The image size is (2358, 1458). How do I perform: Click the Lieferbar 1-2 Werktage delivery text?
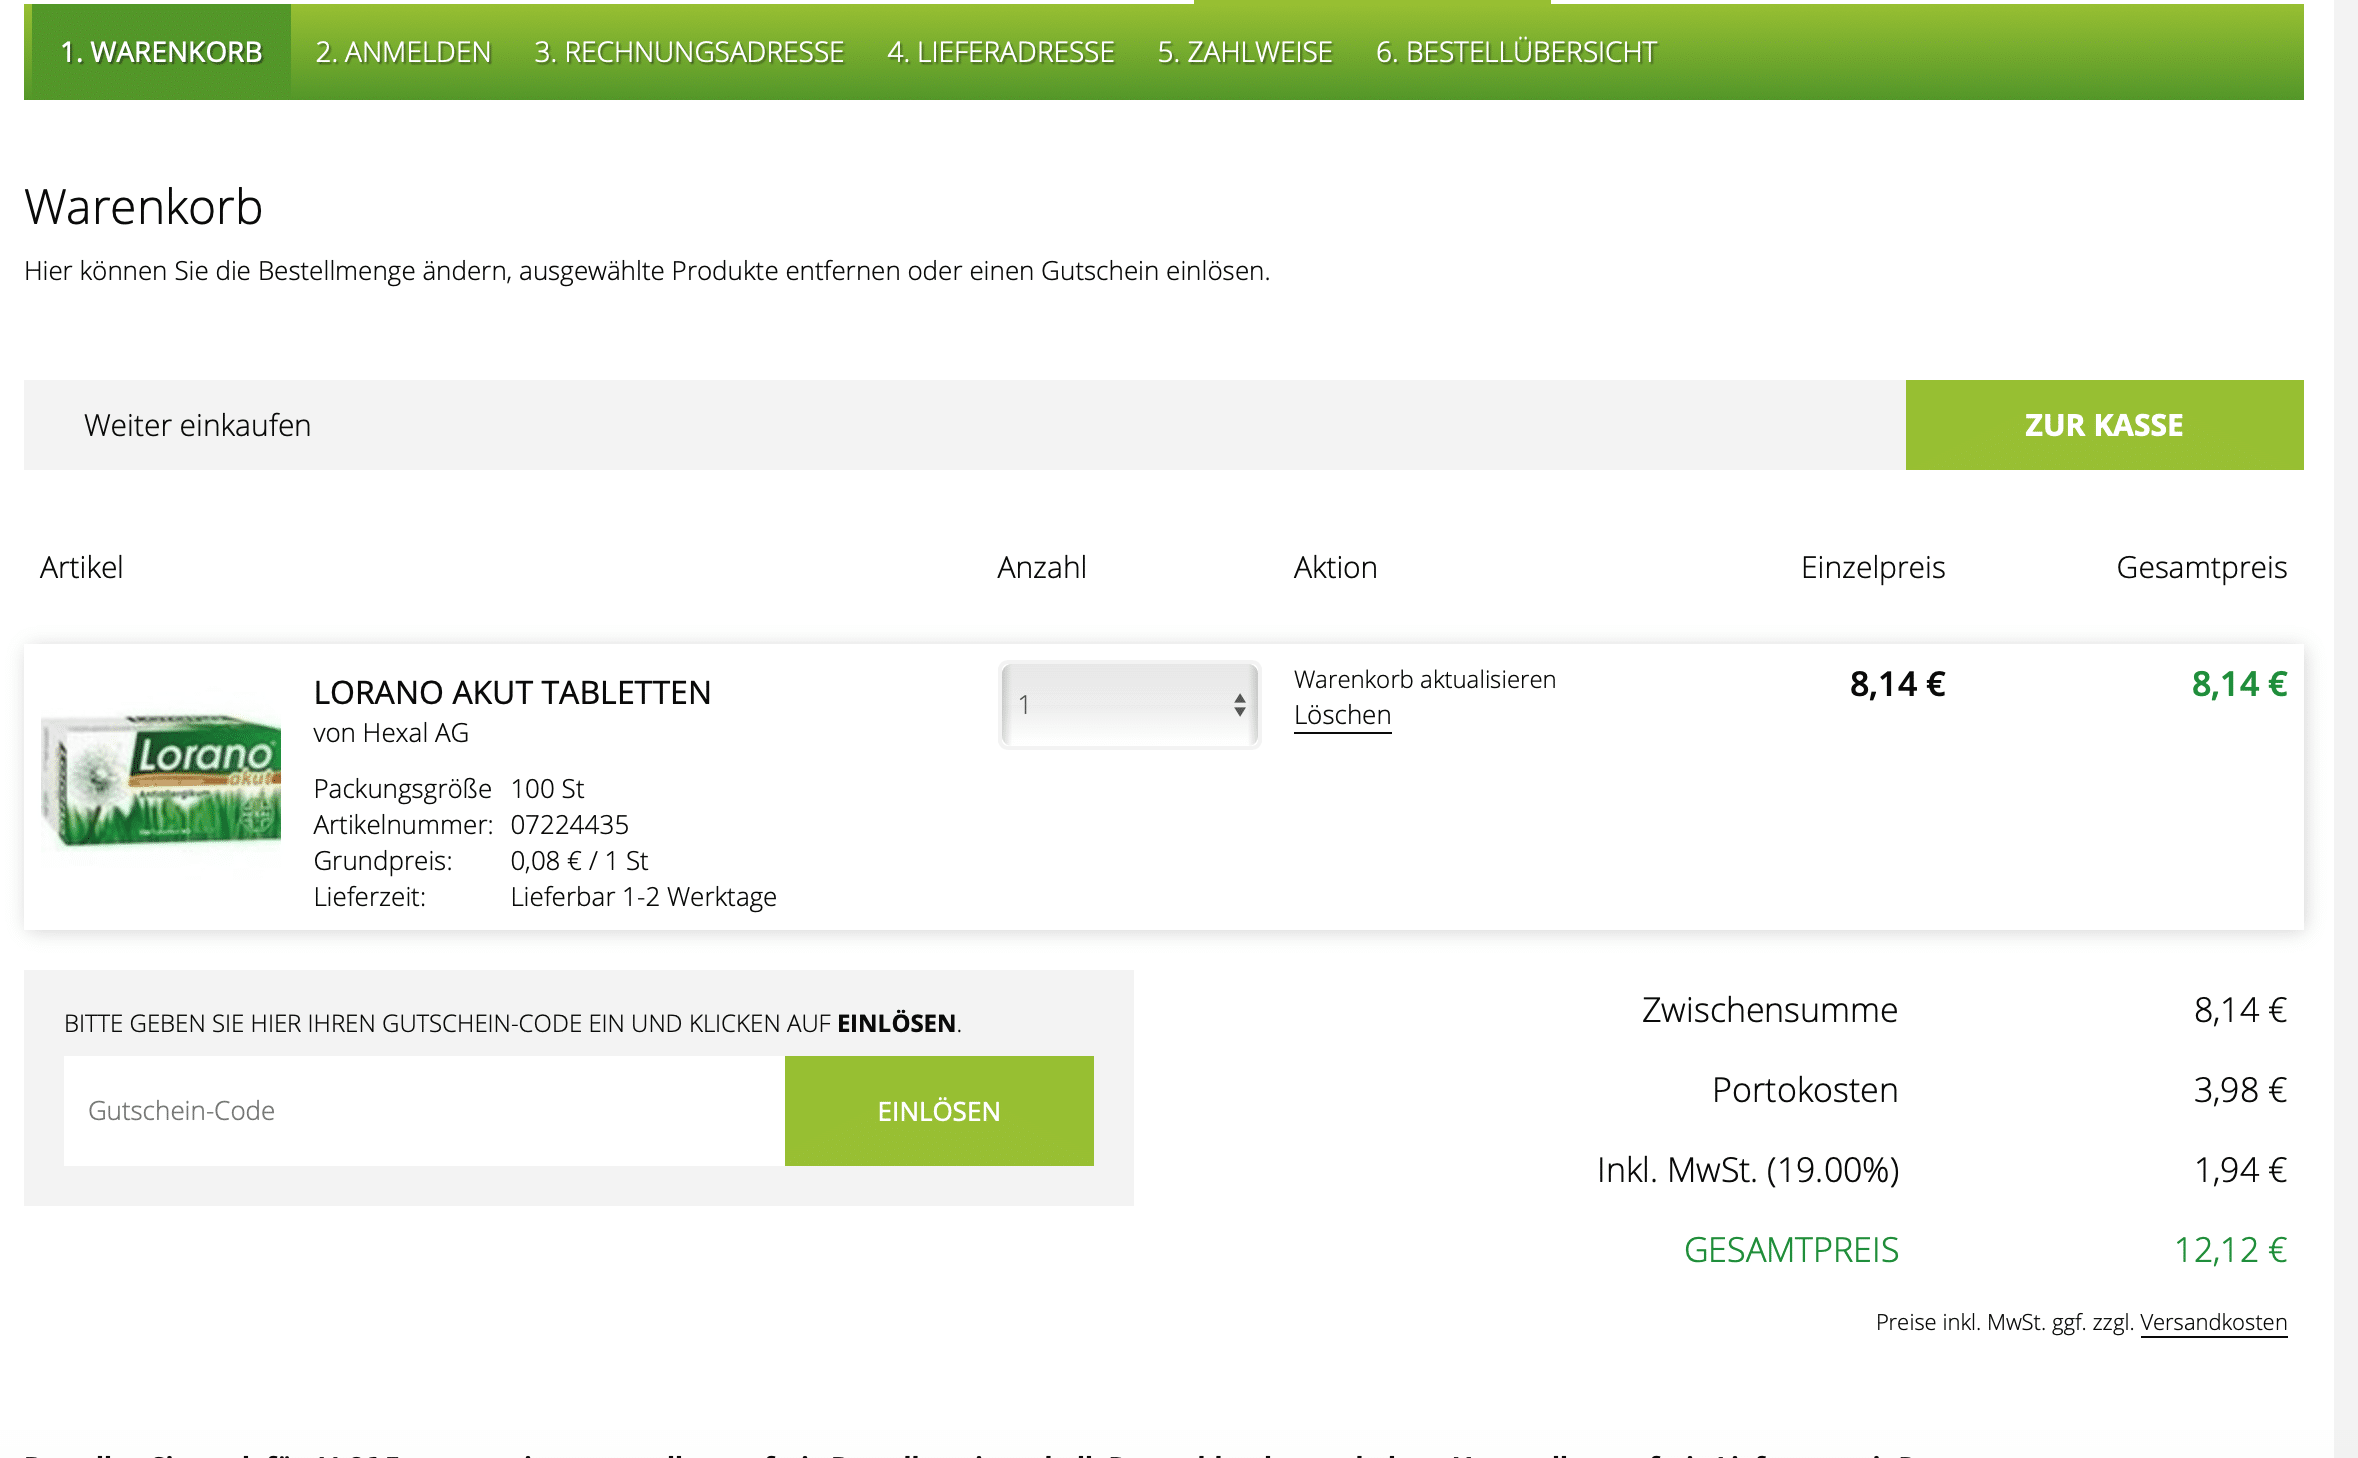pos(643,897)
